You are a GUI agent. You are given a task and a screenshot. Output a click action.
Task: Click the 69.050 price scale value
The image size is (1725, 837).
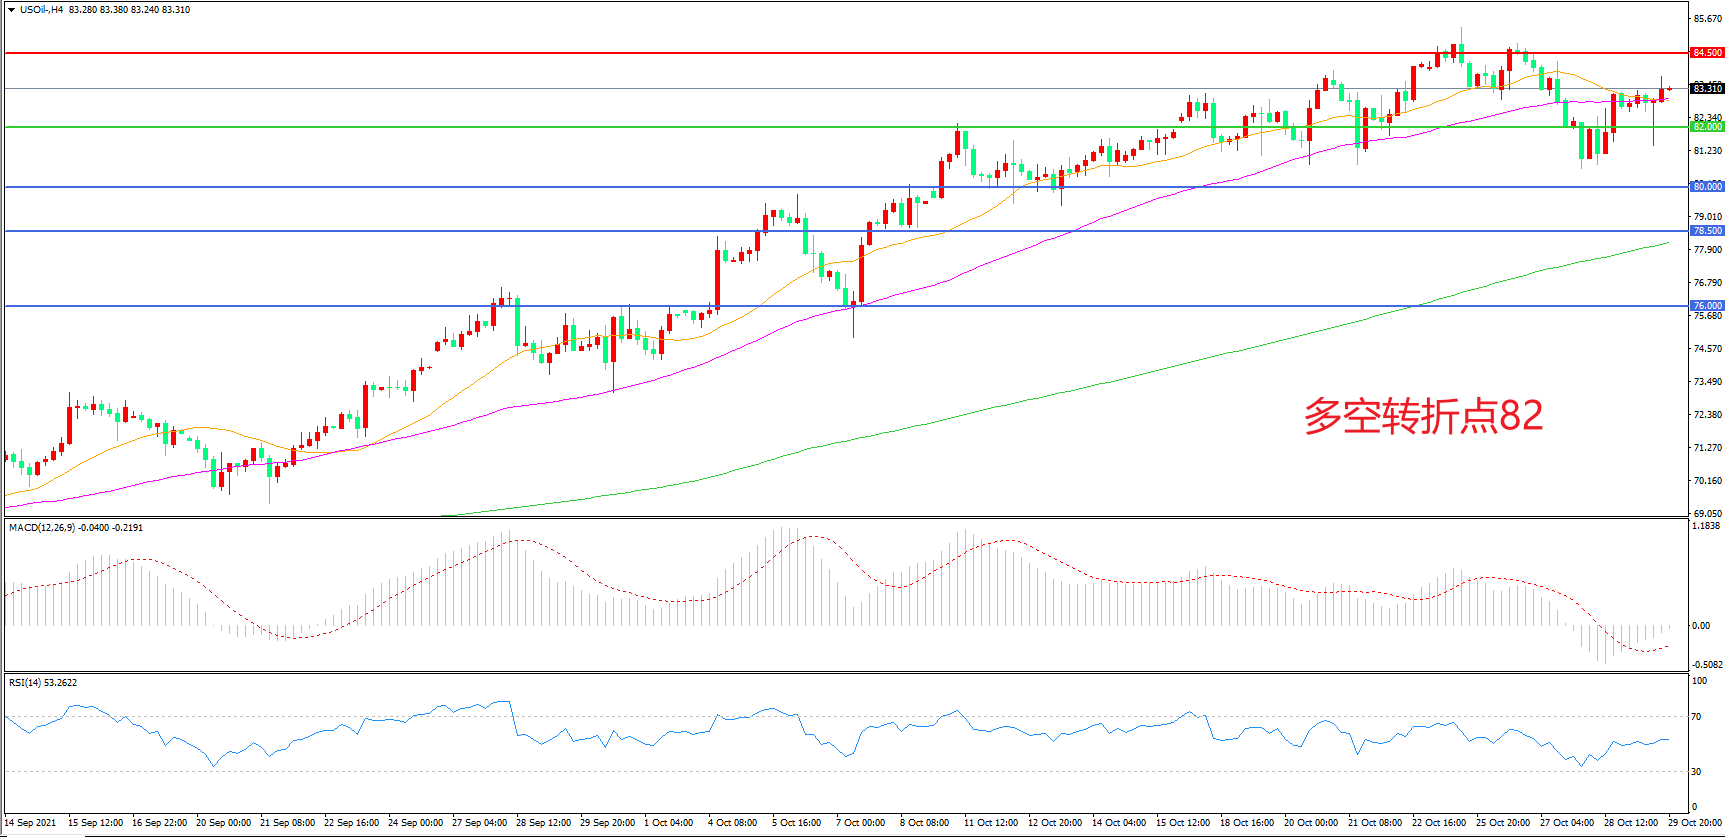click(1707, 513)
